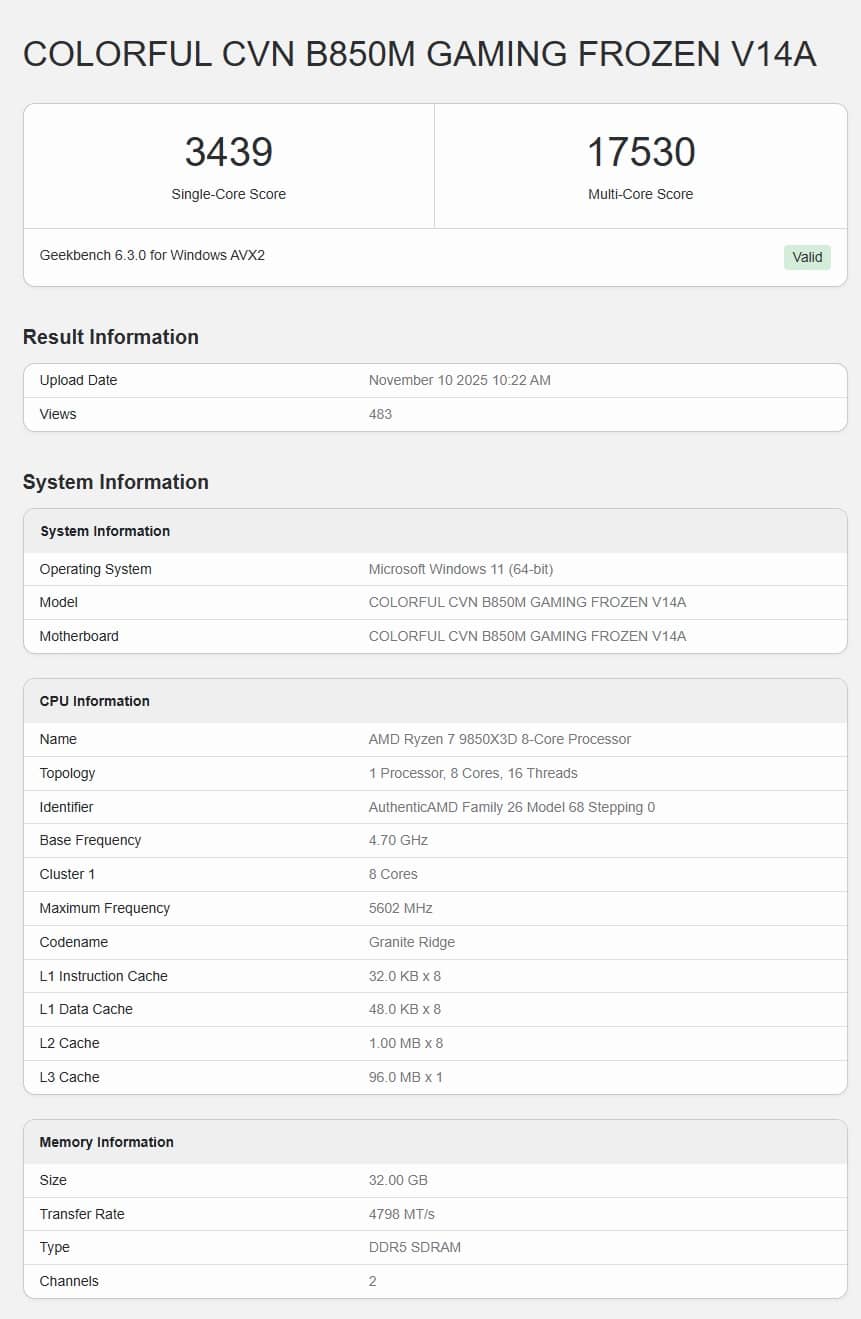Click the Transfer Rate 4798 MT/s value

[401, 1214]
